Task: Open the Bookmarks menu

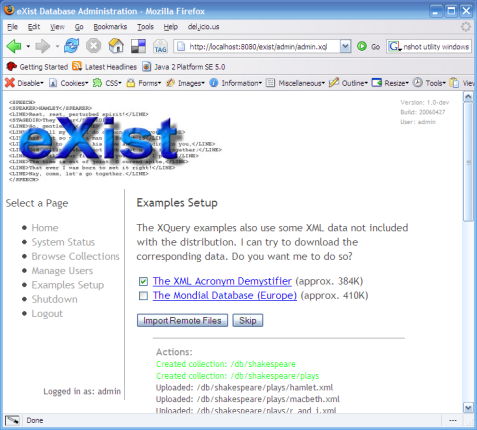Action: tap(110, 27)
